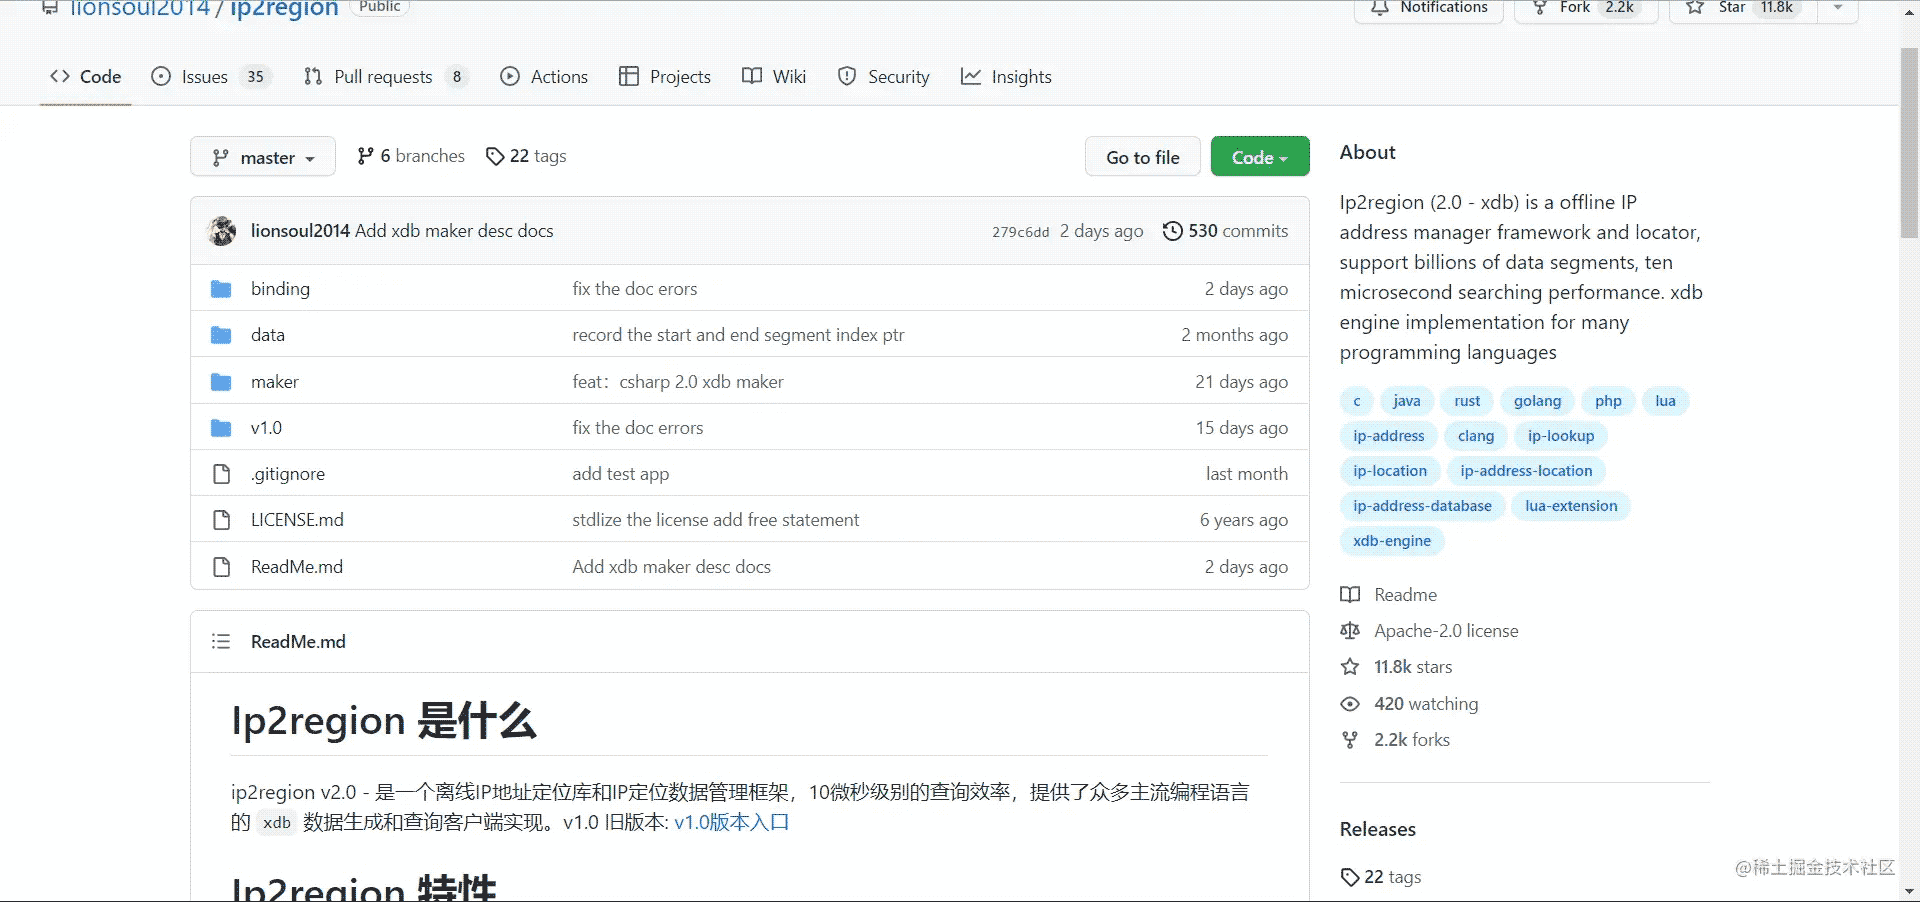The width and height of the screenshot is (1920, 902).
Task: Open the v1.0版本入口 link
Action: tap(731, 822)
